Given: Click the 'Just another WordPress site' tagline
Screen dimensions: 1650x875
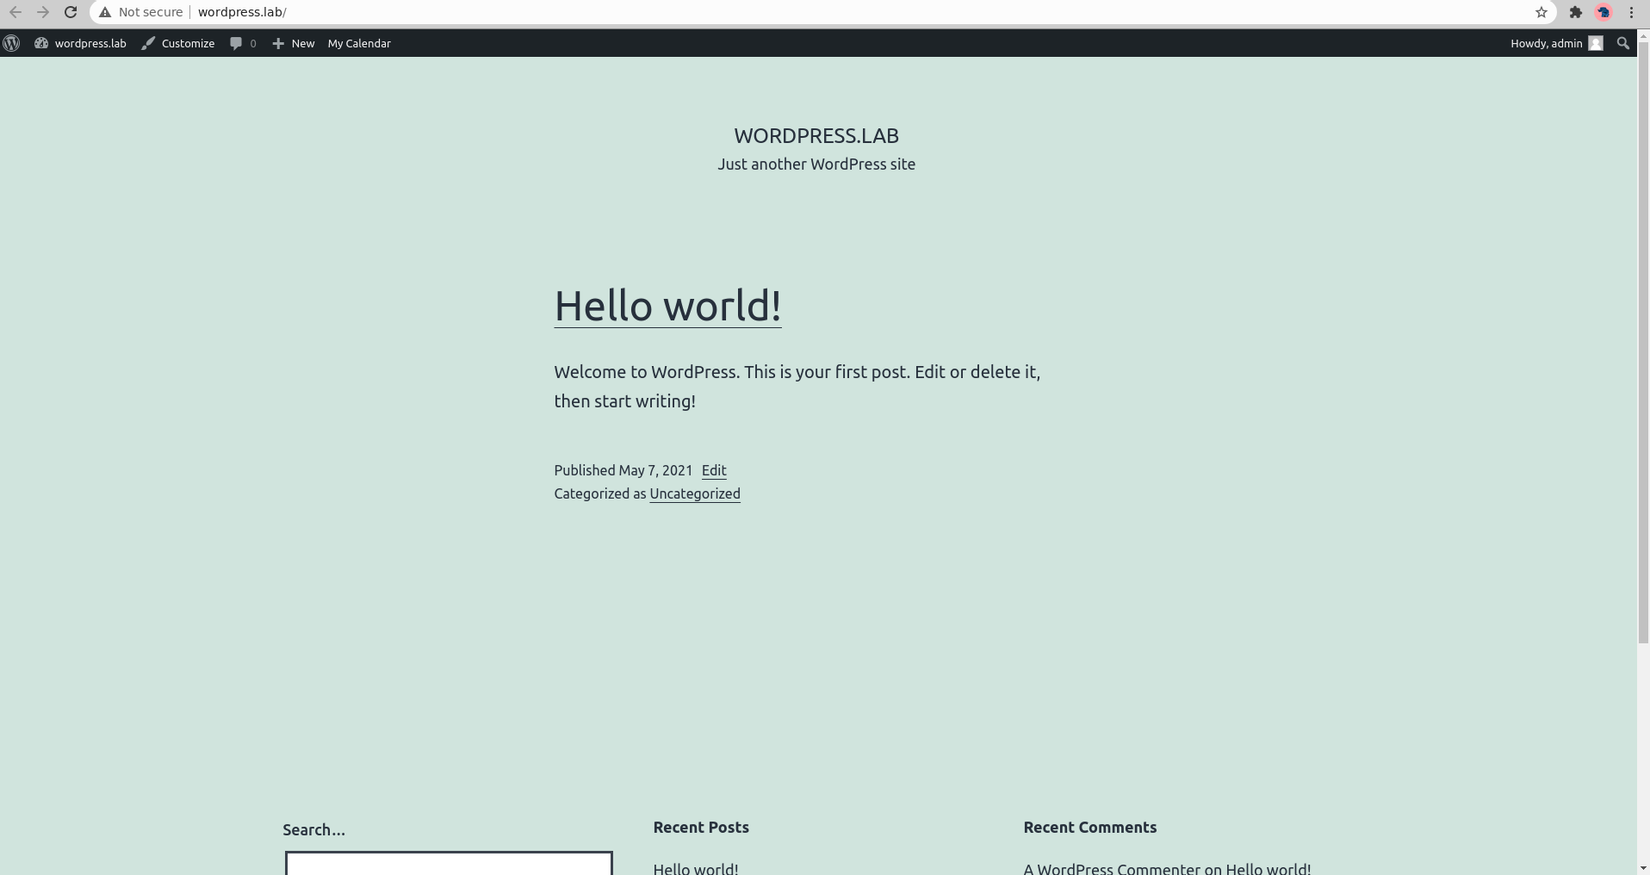Looking at the screenshot, I should pyautogui.click(x=816, y=164).
